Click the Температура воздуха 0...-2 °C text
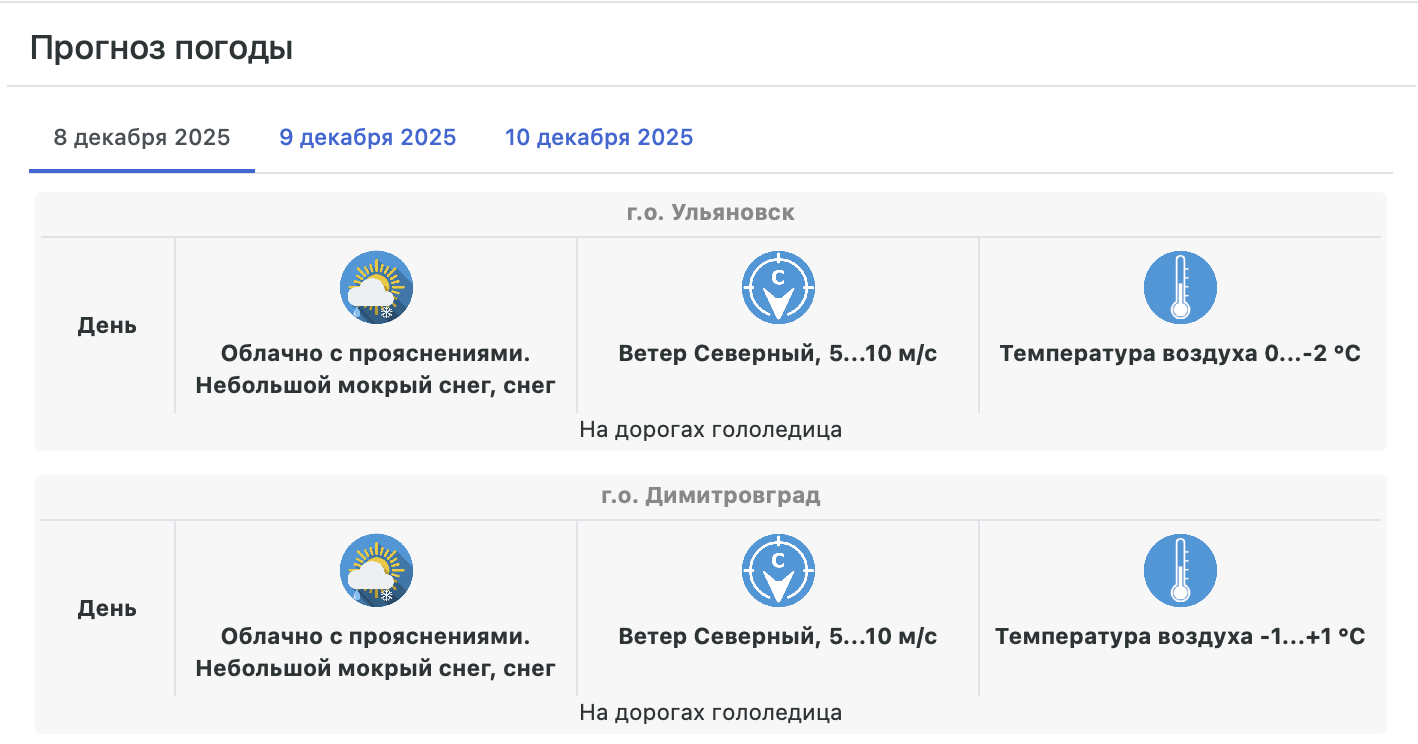The image size is (1418, 744). point(1180,354)
